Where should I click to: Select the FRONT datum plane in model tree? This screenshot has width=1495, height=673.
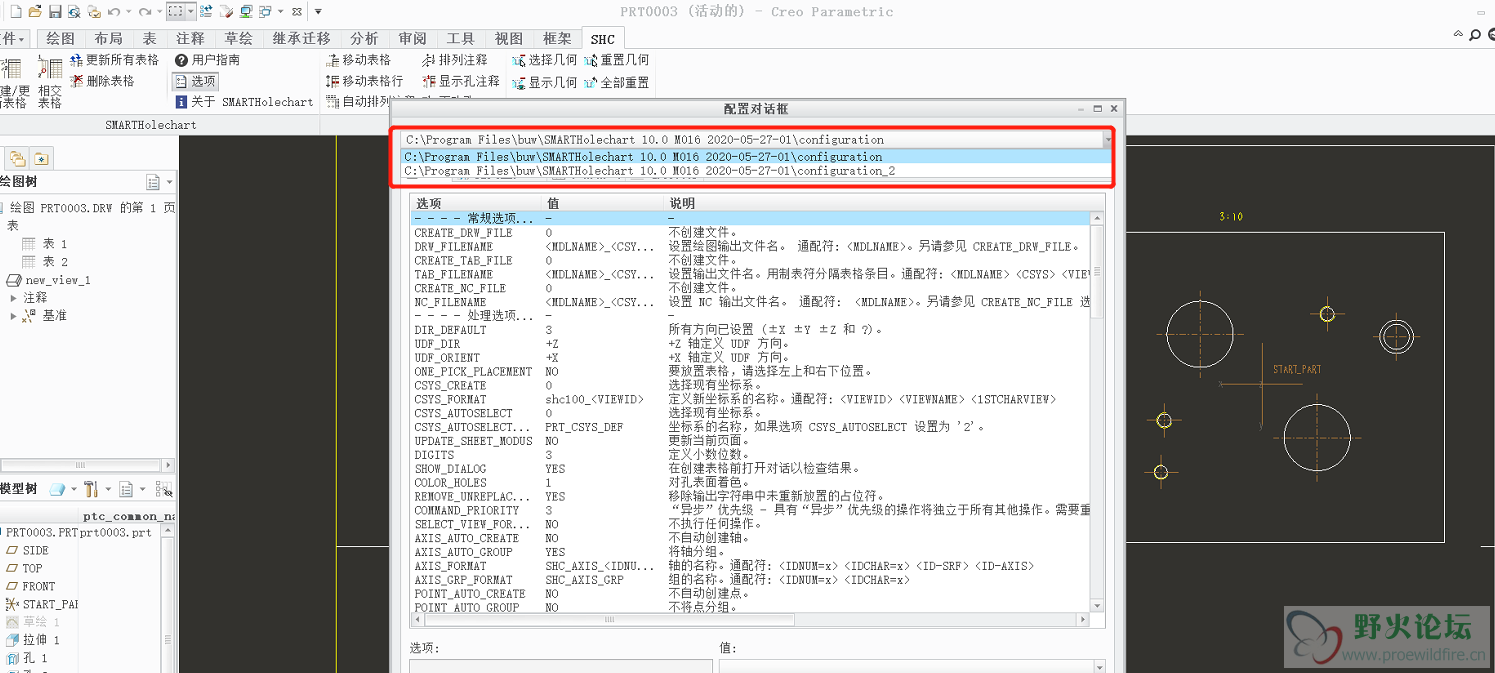31,586
